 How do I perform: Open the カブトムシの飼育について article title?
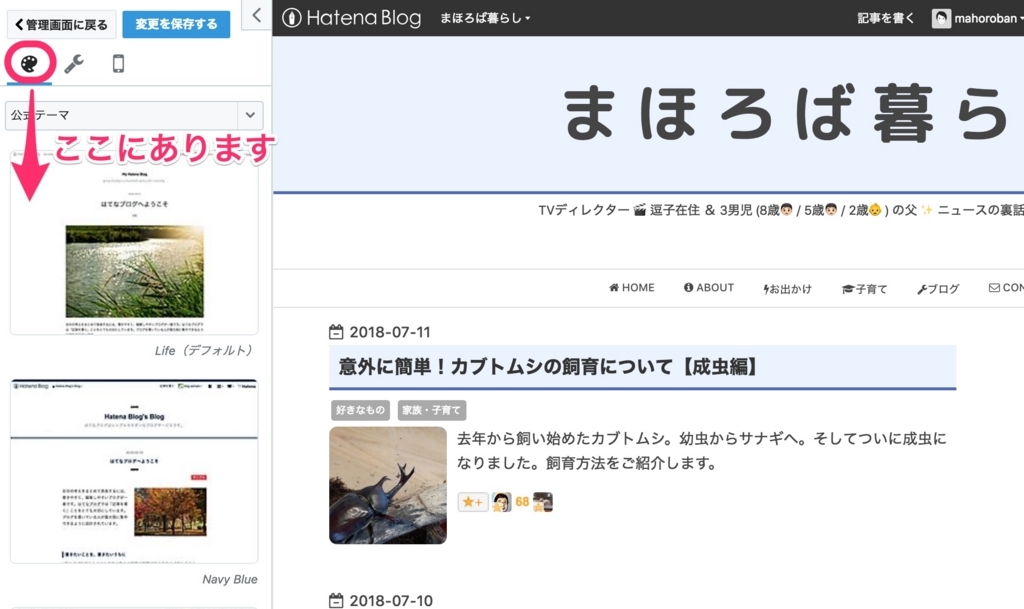tap(549, 367)
